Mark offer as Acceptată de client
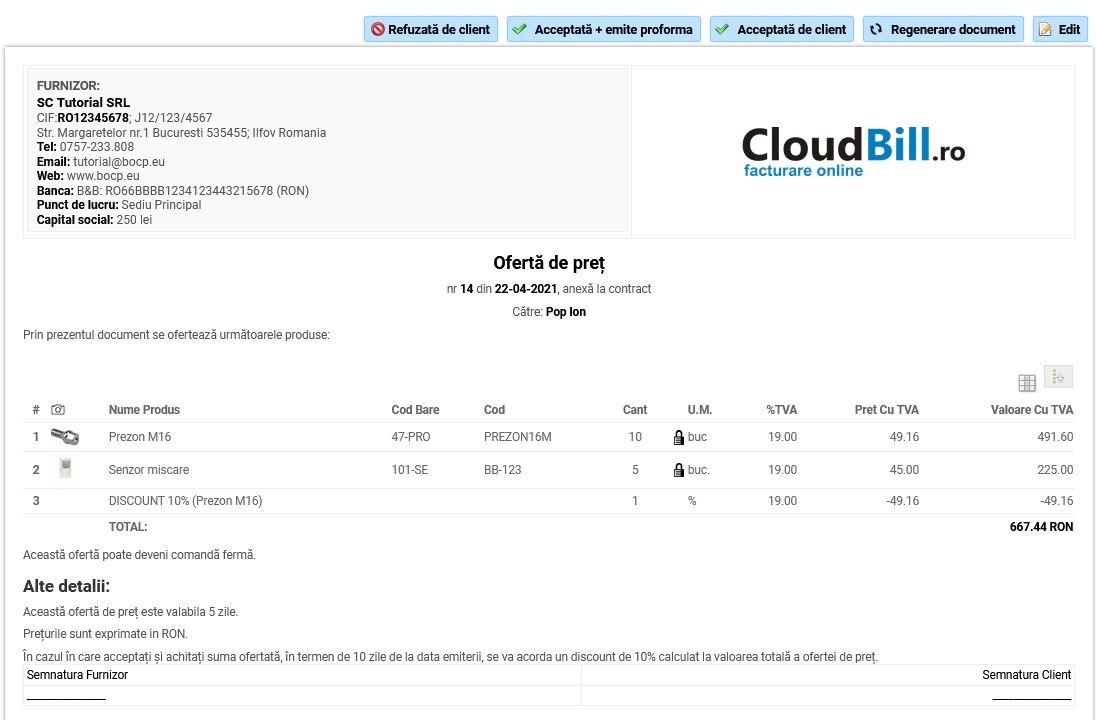This screenshot has height=720, width=1096. (782, 30)
